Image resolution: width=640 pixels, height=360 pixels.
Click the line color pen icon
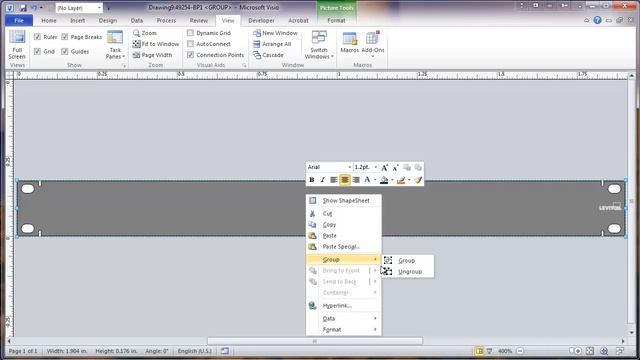coord(401,180)
